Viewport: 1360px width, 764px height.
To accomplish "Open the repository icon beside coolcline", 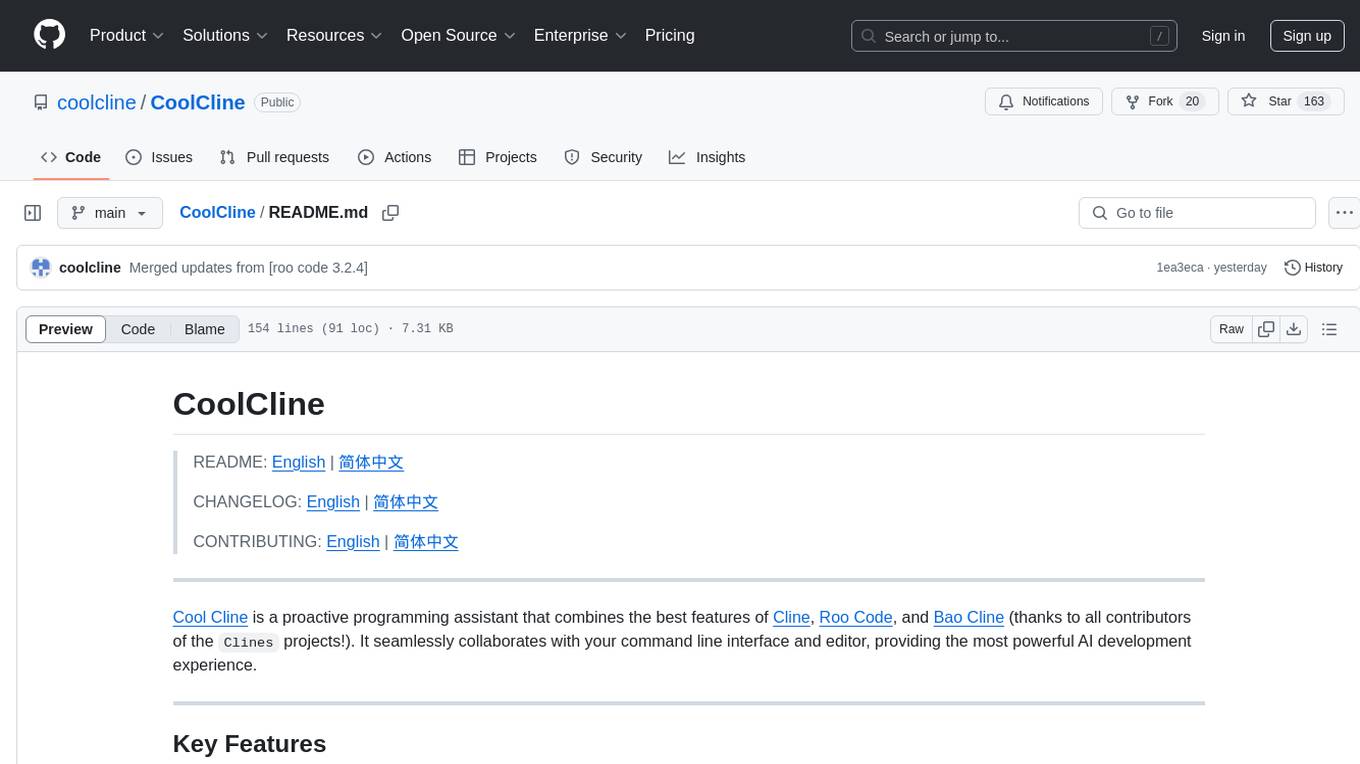I will (41, 102).
